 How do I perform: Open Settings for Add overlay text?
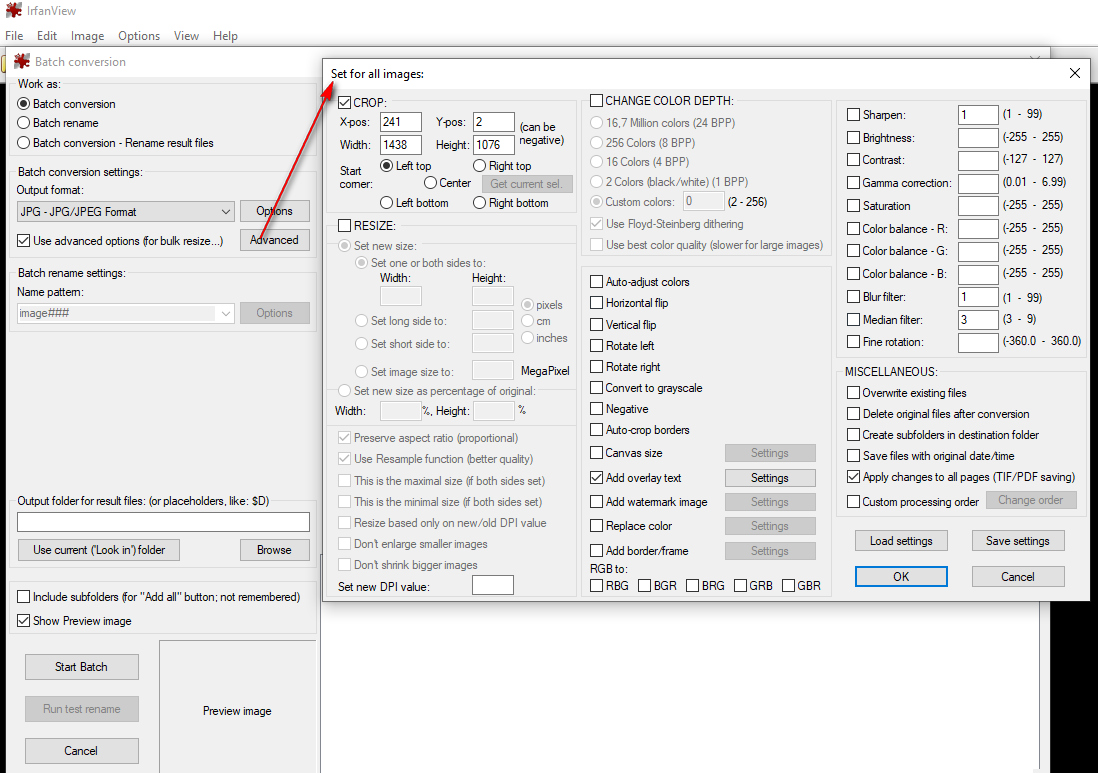pyautogui.click(x=770, y=478)
